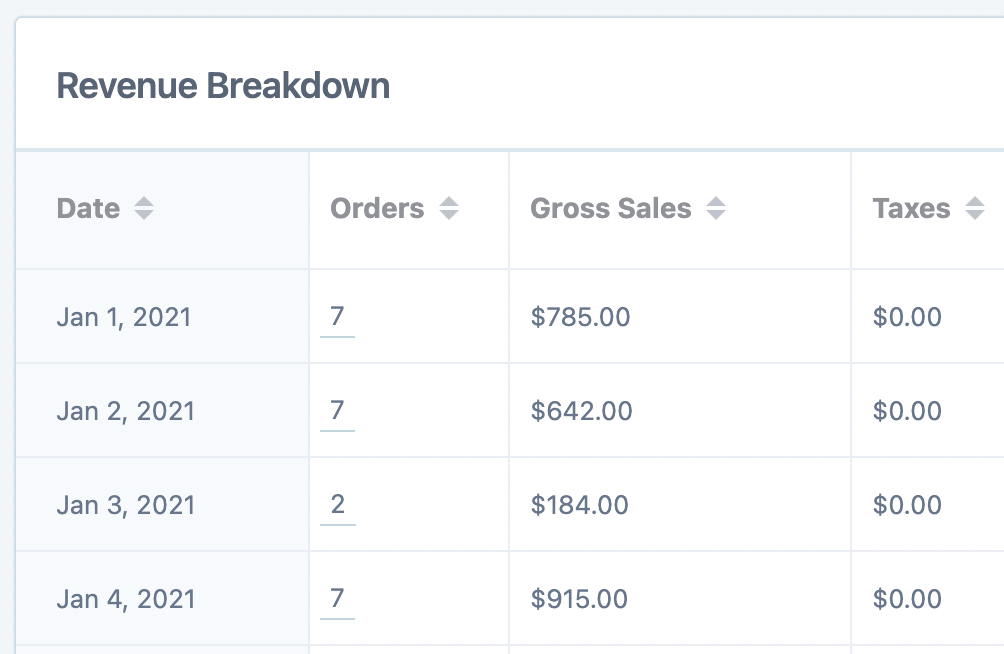The height and width of the screenshot is (654, 1004).
Task: Click the Gross Sales column header
Action: point(611,209)
